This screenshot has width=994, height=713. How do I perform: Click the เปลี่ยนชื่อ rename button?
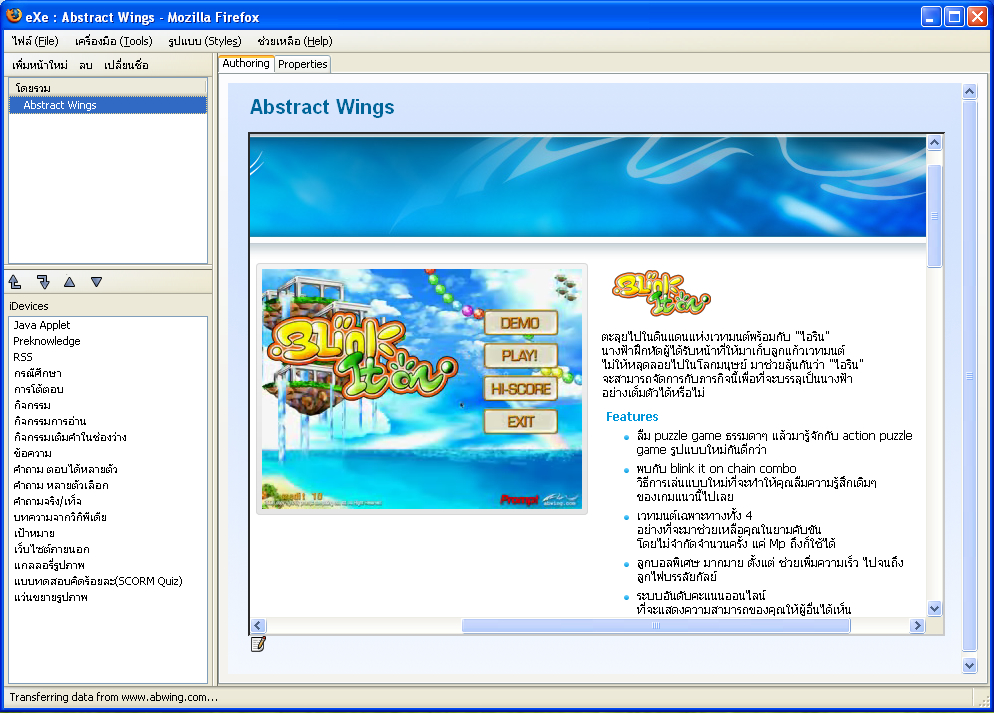(126, 65)
